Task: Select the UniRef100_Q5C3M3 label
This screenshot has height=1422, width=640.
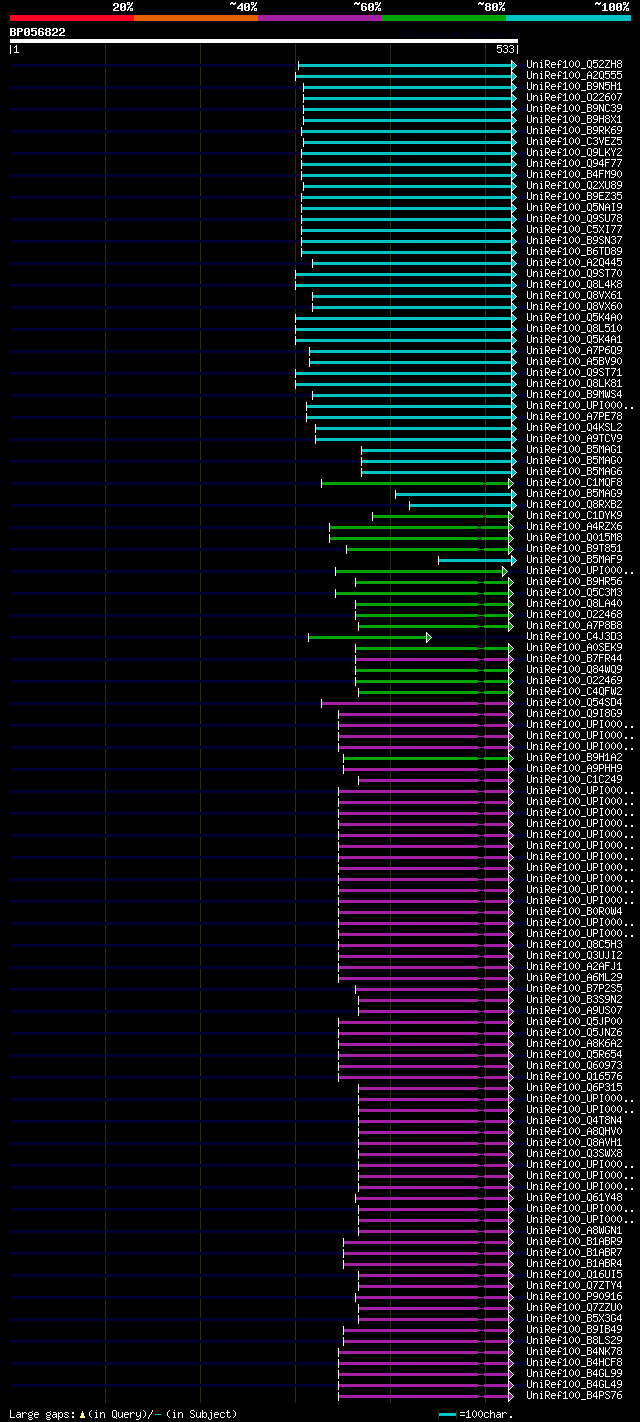Action: (x=574, y=592)
